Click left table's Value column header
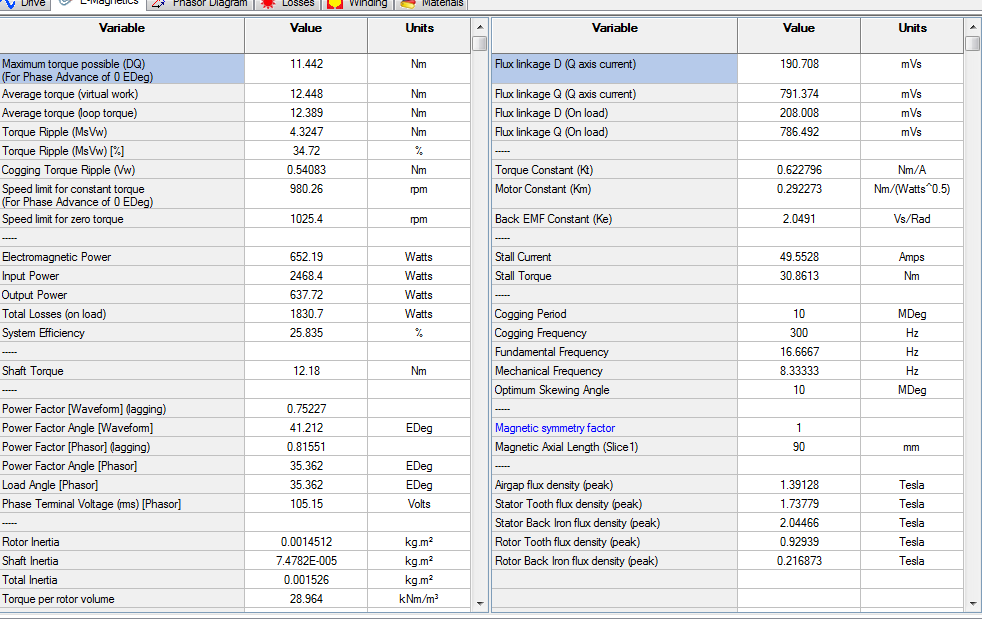Screen dimensions: 982x621 tap(305, 28)
